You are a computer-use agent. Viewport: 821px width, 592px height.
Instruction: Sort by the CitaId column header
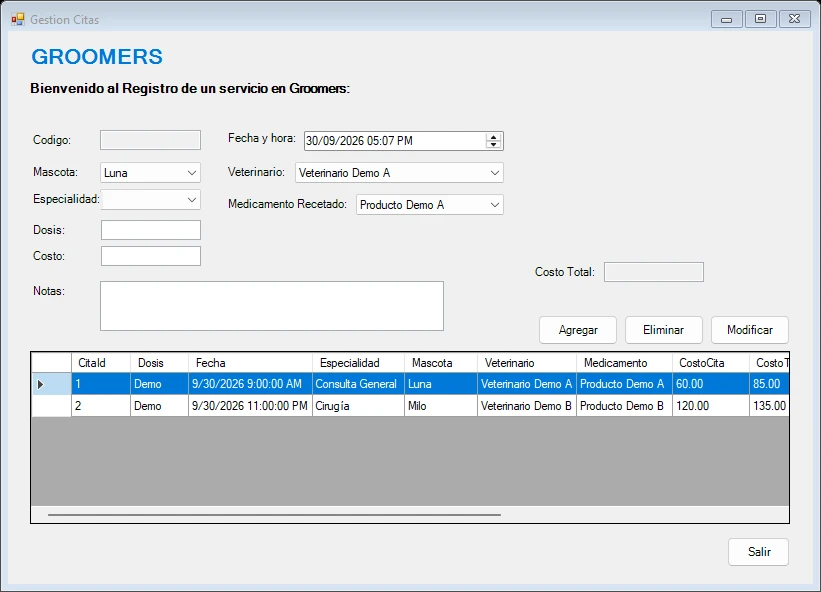101,363
